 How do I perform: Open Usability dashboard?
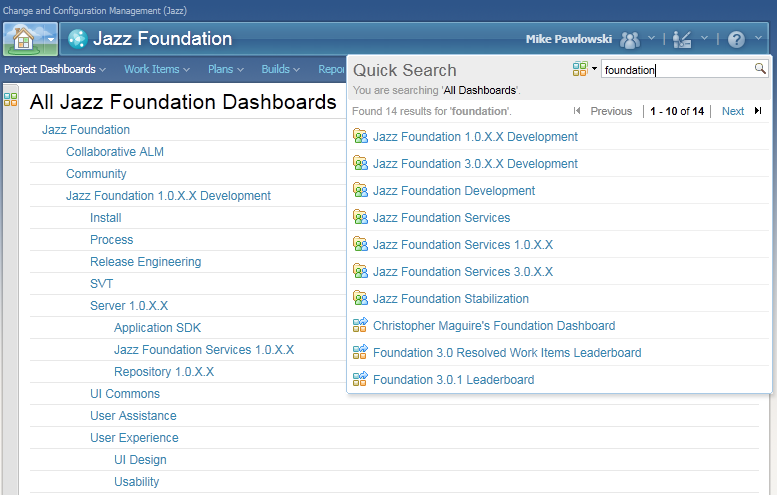(x=136, y=482)
